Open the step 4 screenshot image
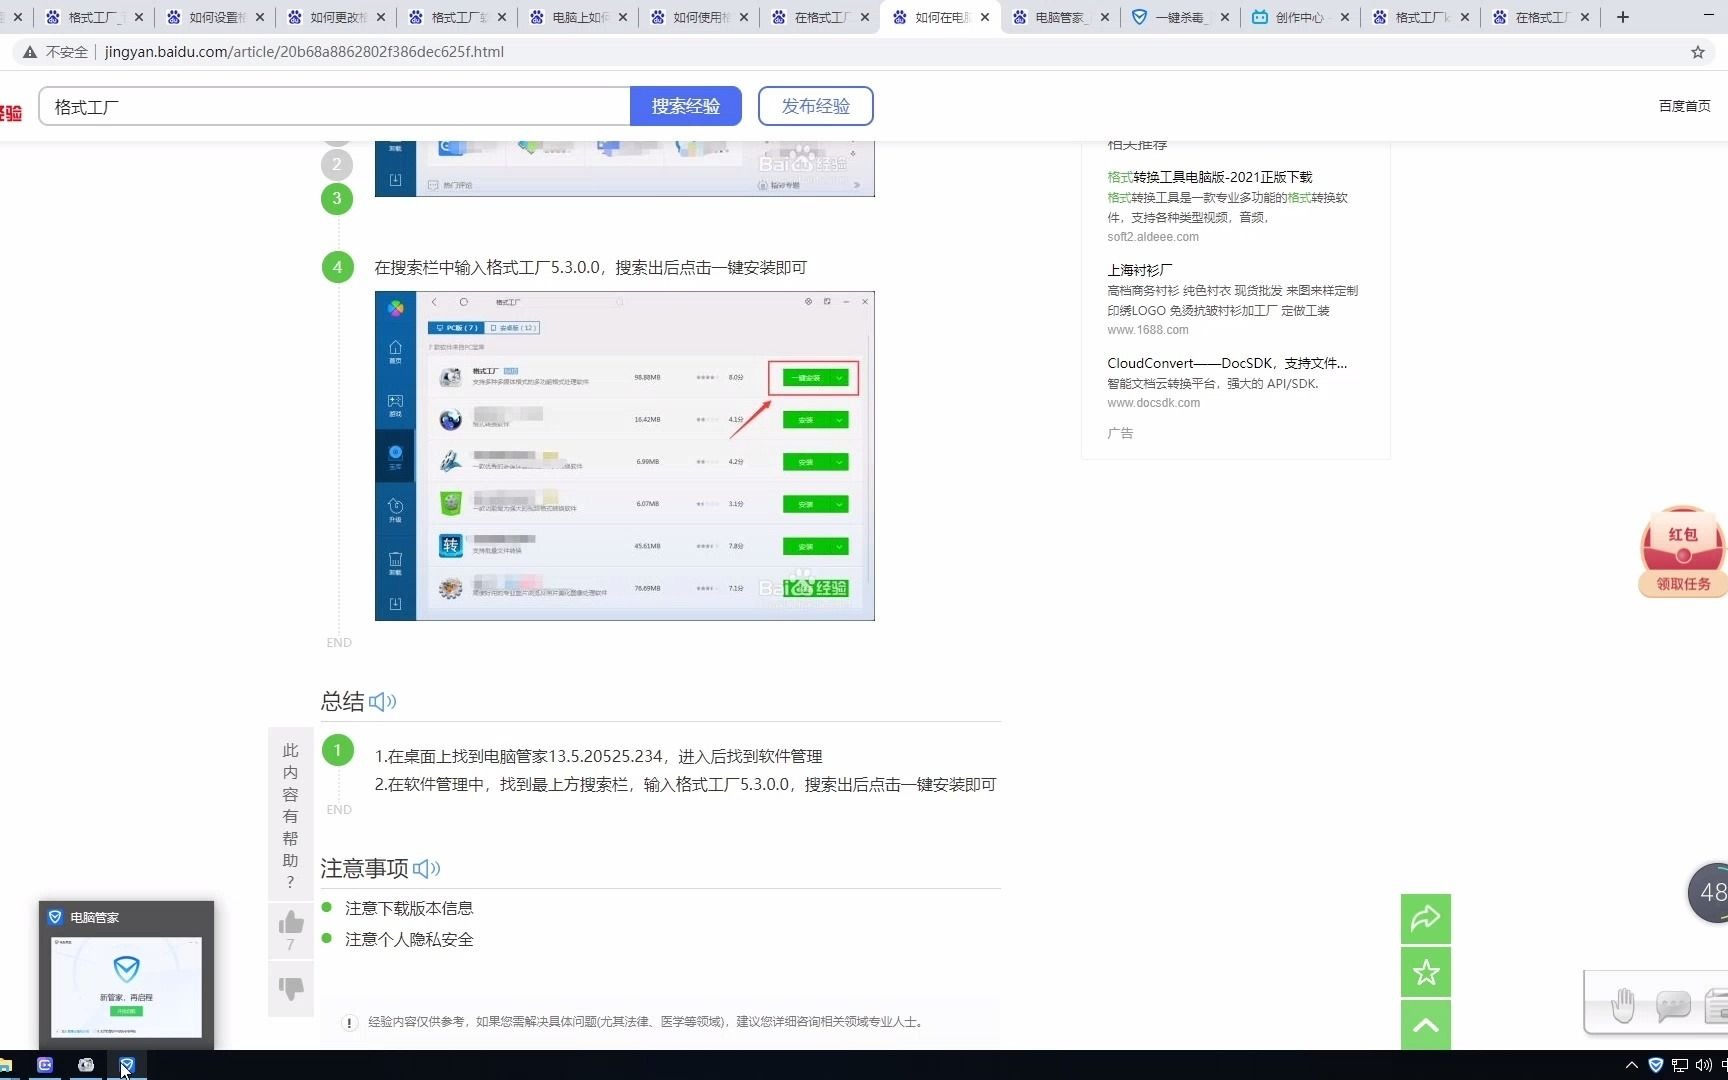Screen dimensions: 1728x1080 click(625, 456)
